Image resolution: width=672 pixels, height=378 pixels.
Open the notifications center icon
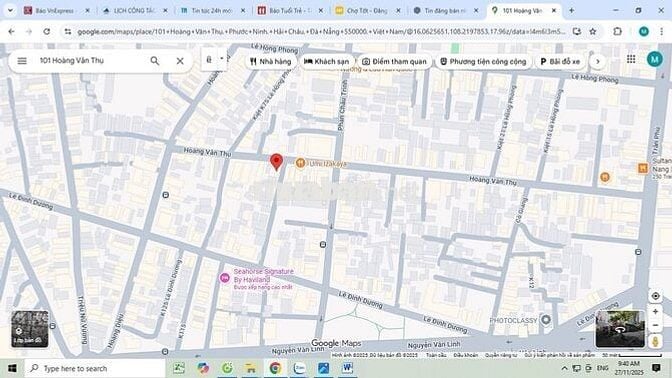pyautogui.click(x=656, y=368)
